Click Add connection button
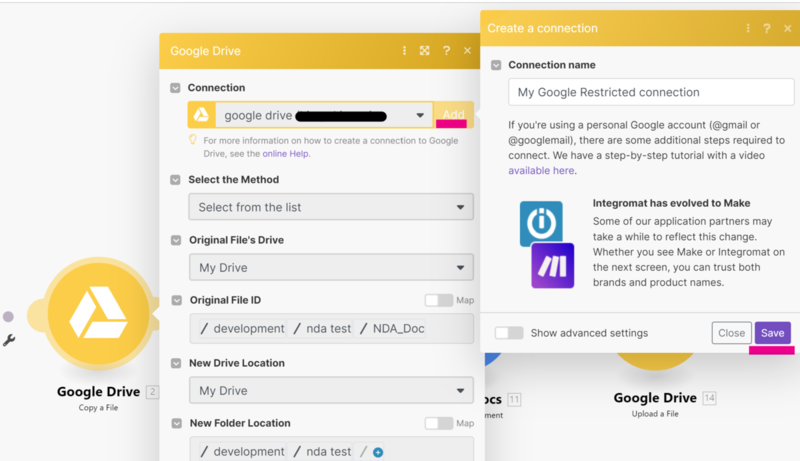The width and height of the screenshot is (800, 461). tap(453, 114)
